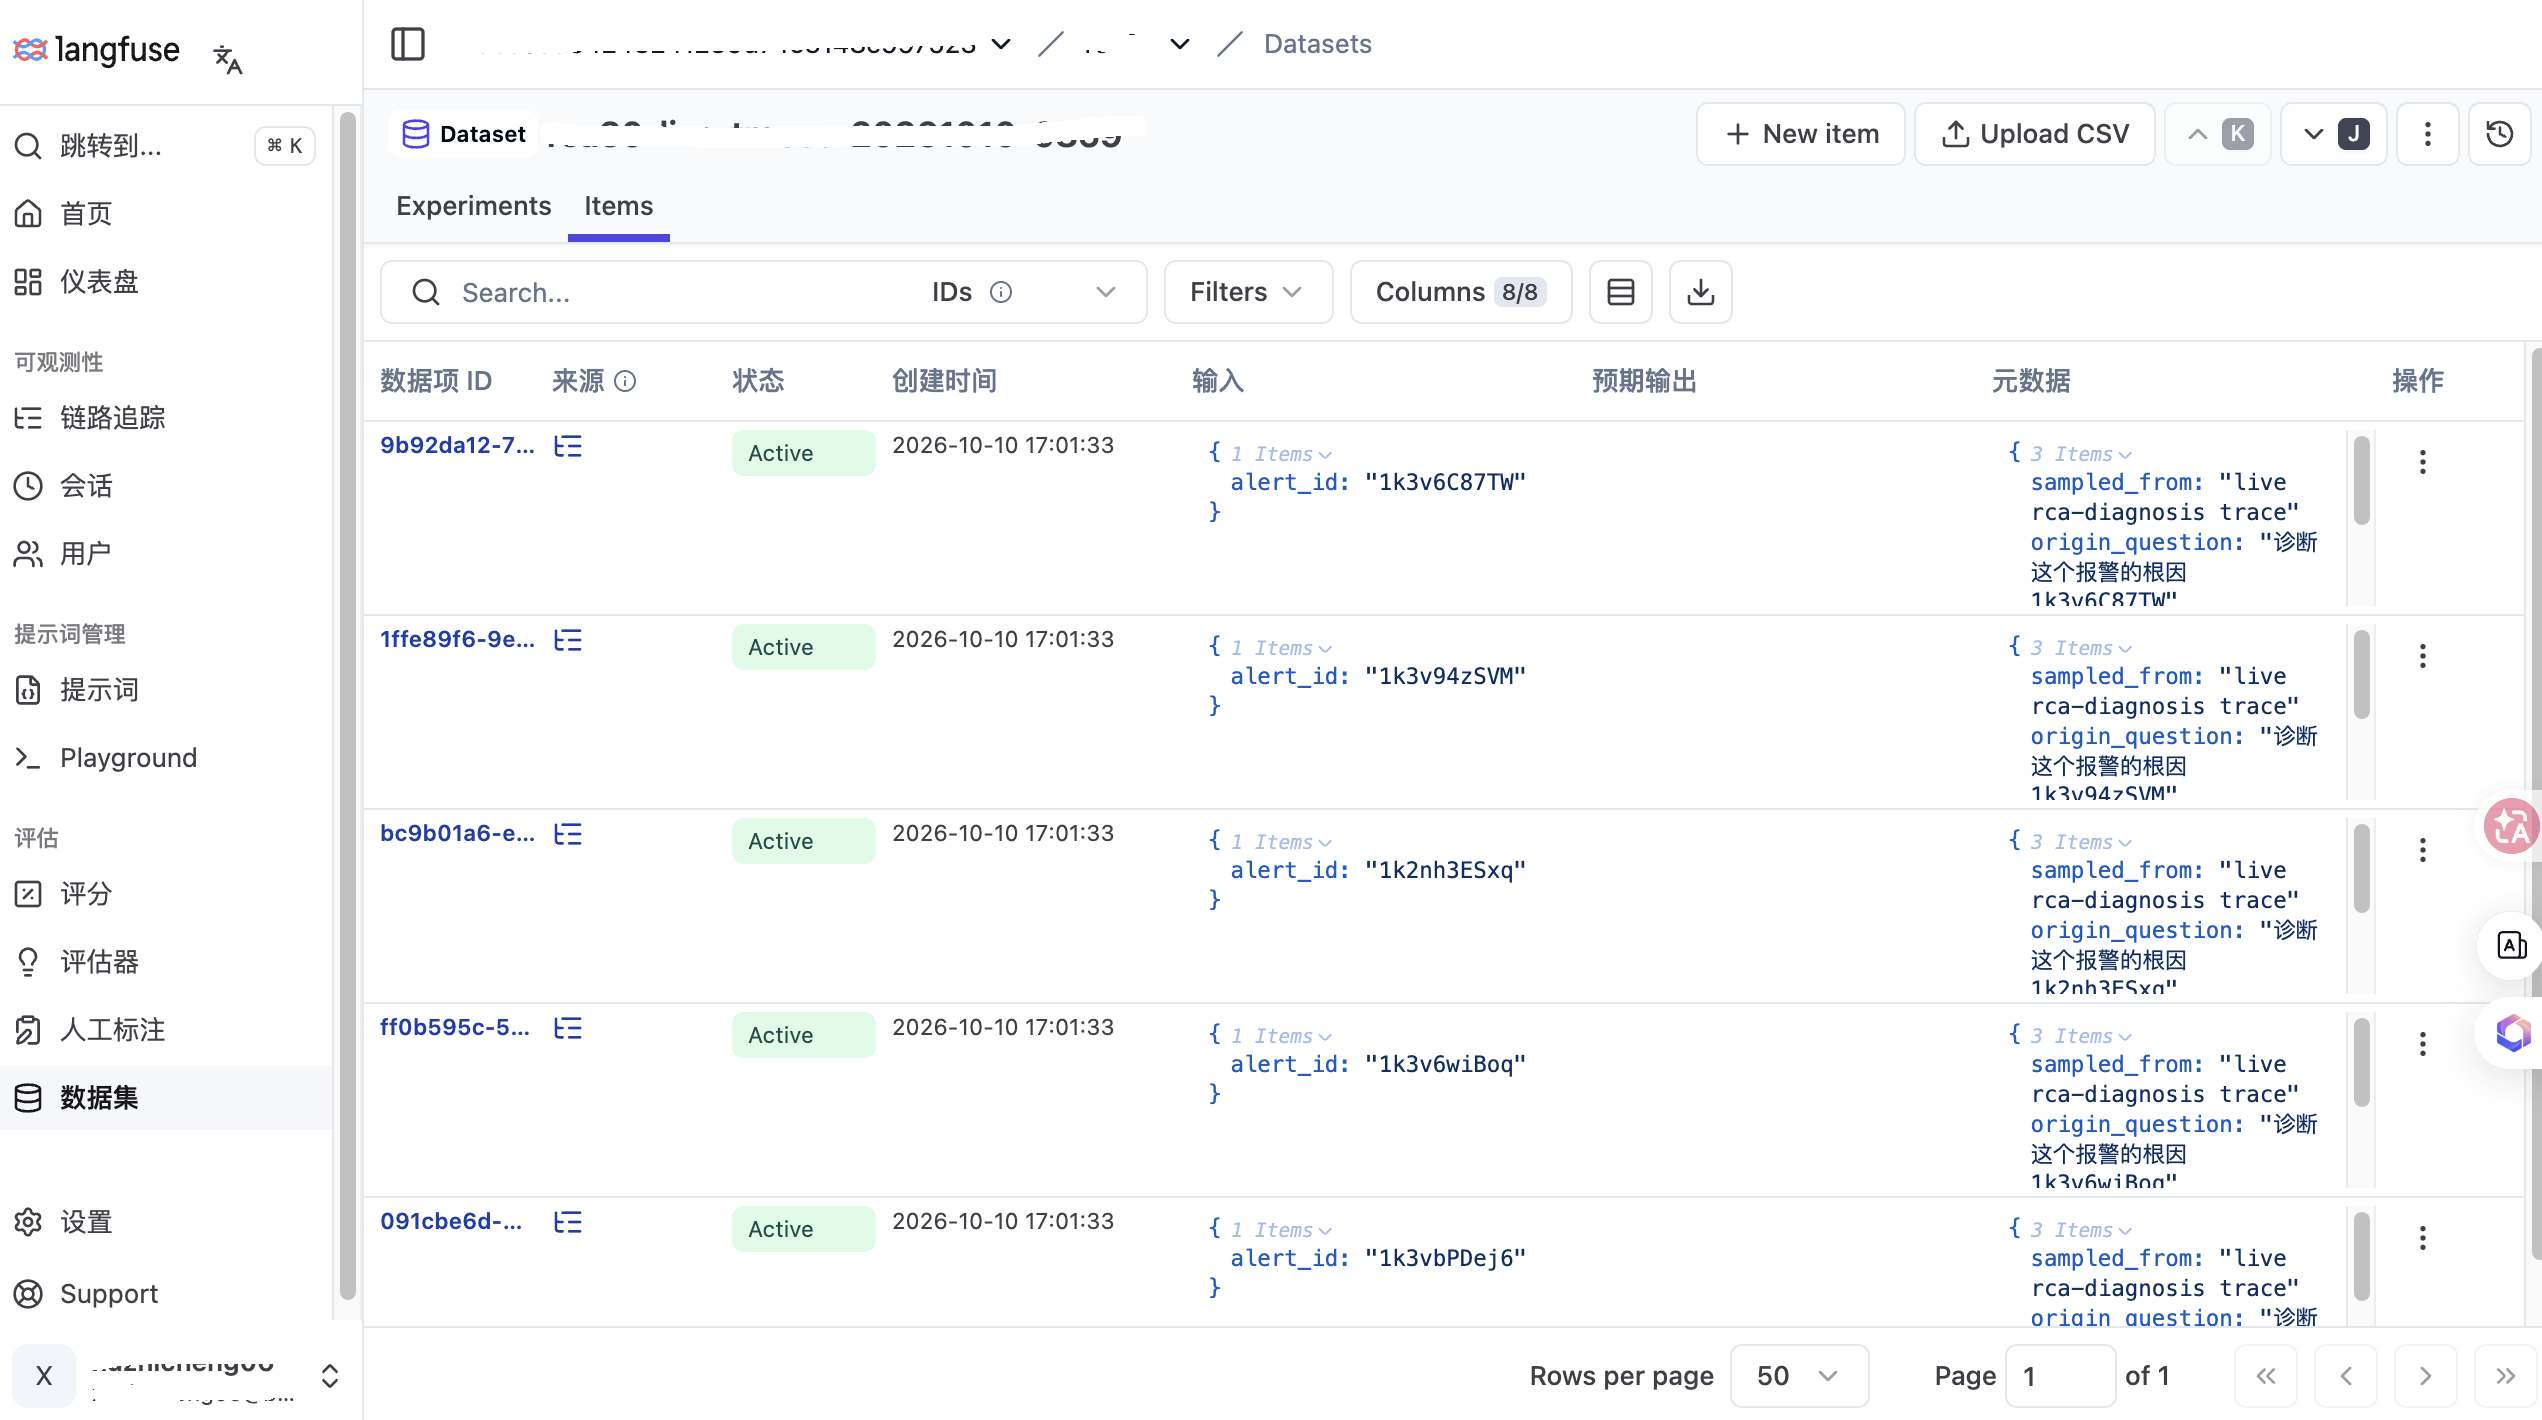Click the download export icon
This screenshot has width=2542, height=1420.
(1700, 292)
